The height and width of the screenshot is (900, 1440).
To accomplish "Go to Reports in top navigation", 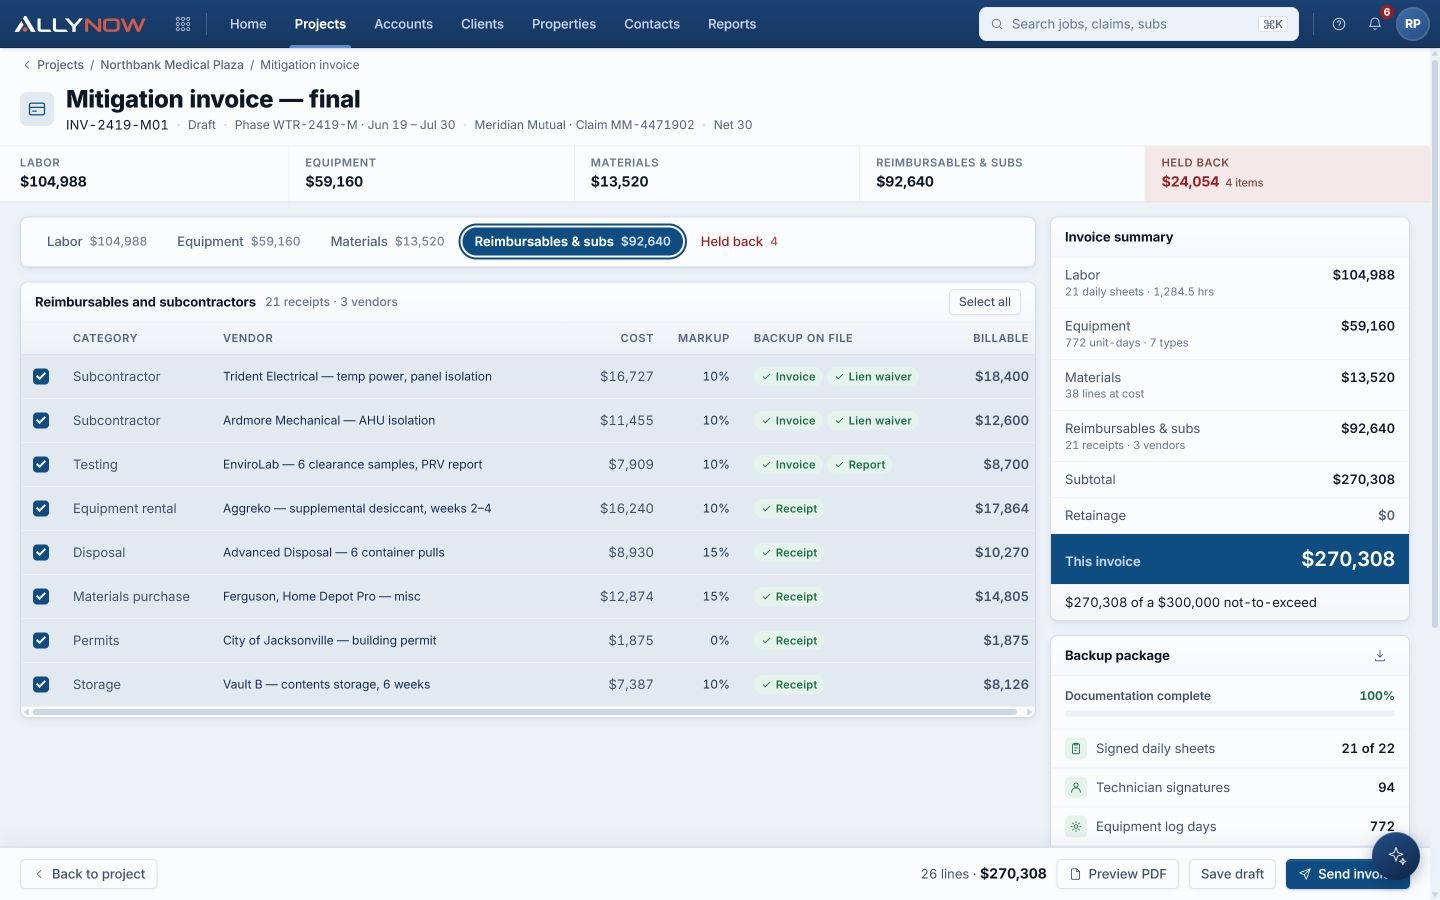I will 732,24.
